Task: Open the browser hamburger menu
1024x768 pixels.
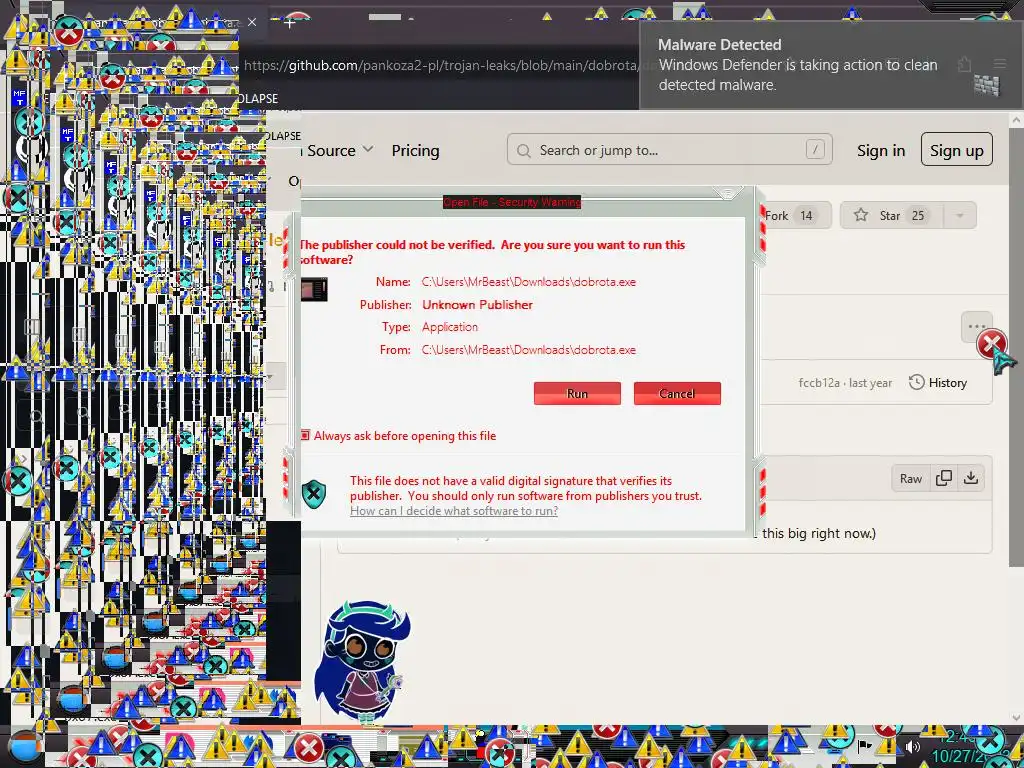Action: [999, 63]
